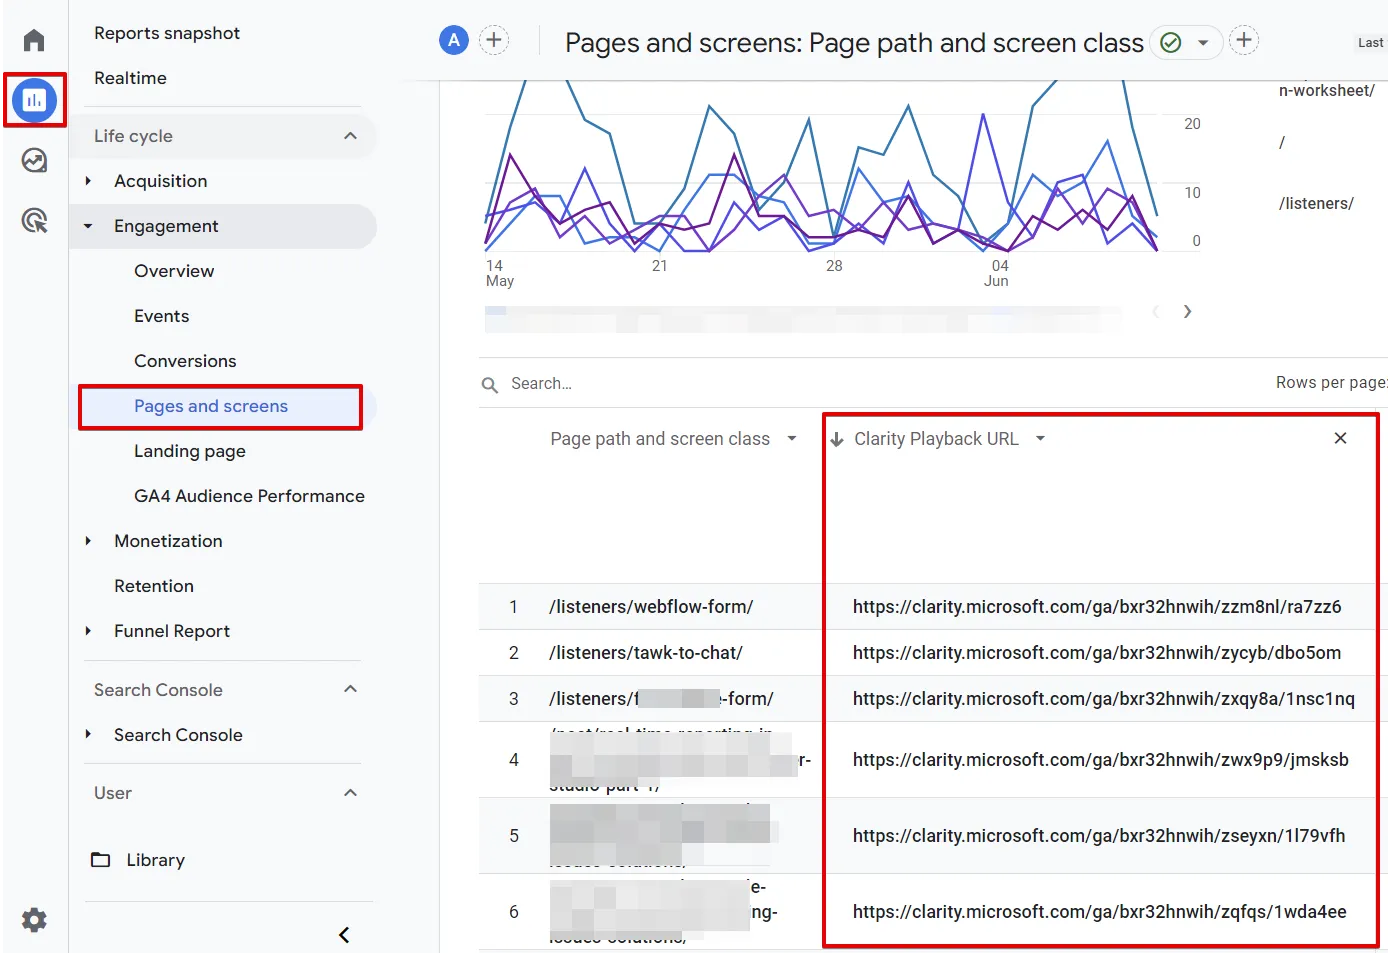The width and height of the screenshot is (1388, 953).
Task: Open Conversions report
Action: click(x=185, y=361)
